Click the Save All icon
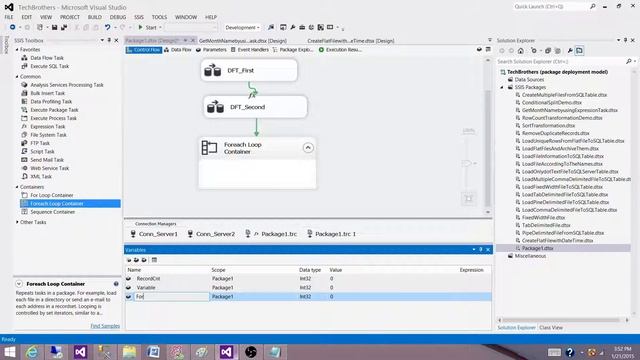Image resolution: width=640 pixels, height=360 pixels. [x=64, y=27]
